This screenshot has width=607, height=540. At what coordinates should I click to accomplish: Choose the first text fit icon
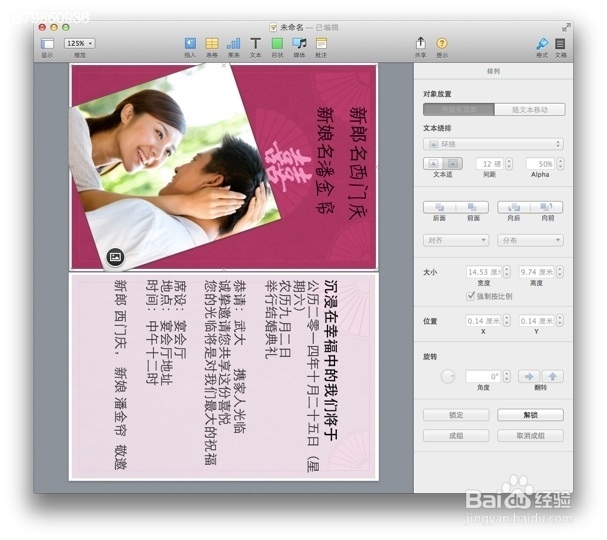434,163
